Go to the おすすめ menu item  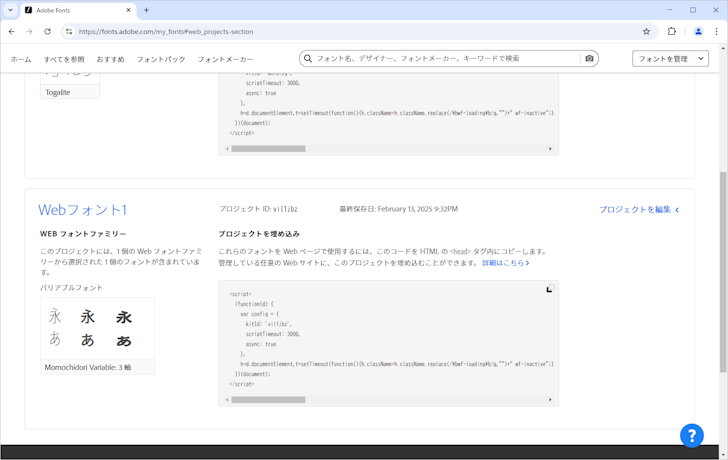pos(110,60)
